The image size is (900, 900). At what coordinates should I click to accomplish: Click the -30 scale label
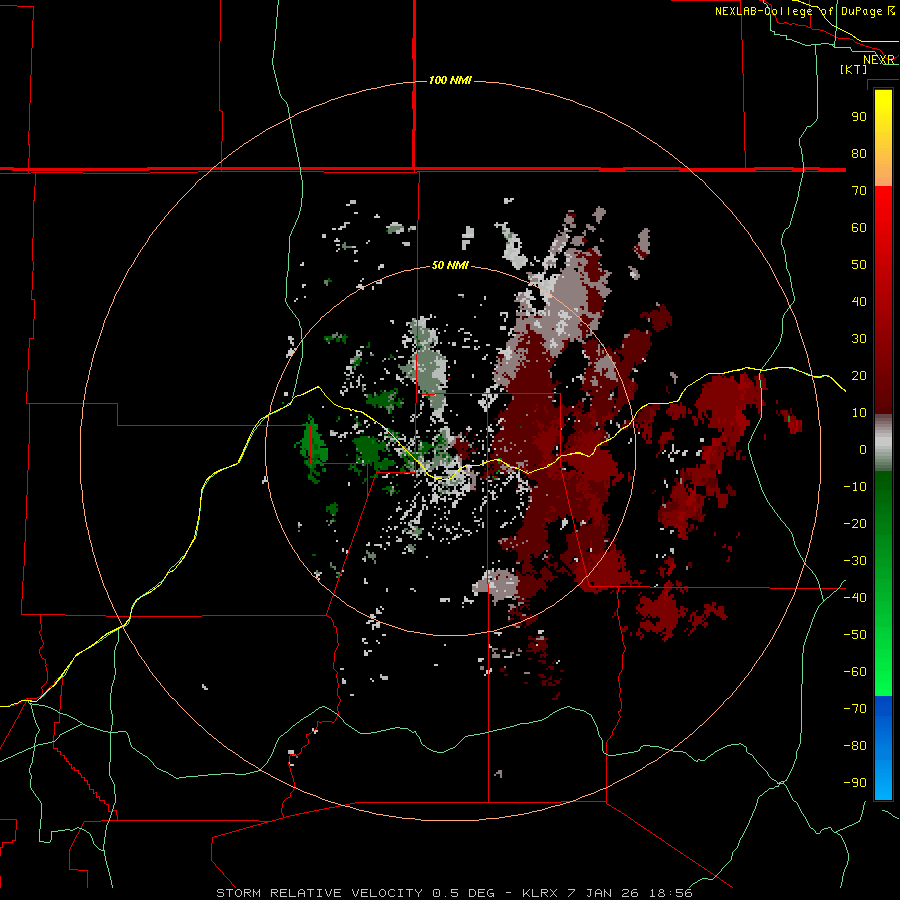855,561
